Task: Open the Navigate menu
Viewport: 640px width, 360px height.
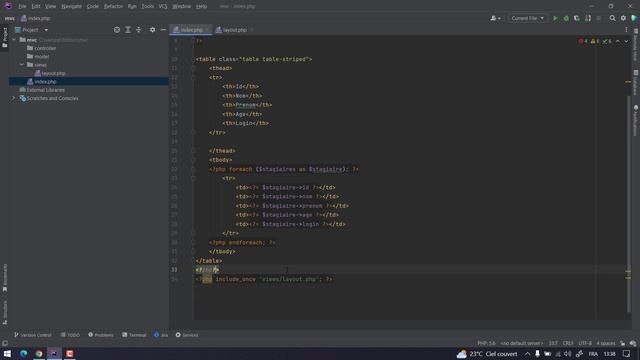Action: click(71, 6)
